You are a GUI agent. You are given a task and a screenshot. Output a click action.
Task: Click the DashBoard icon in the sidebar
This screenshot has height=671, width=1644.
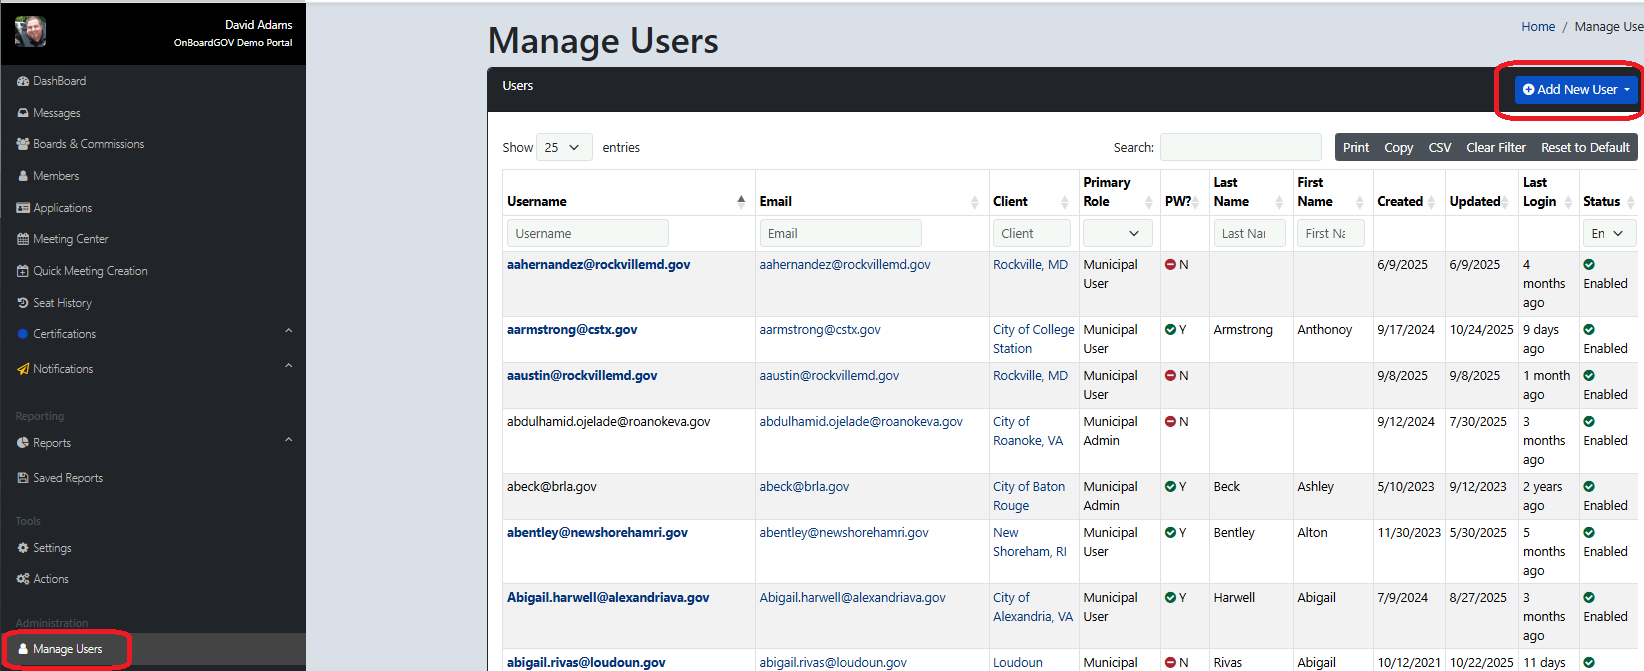pos(23,81)
